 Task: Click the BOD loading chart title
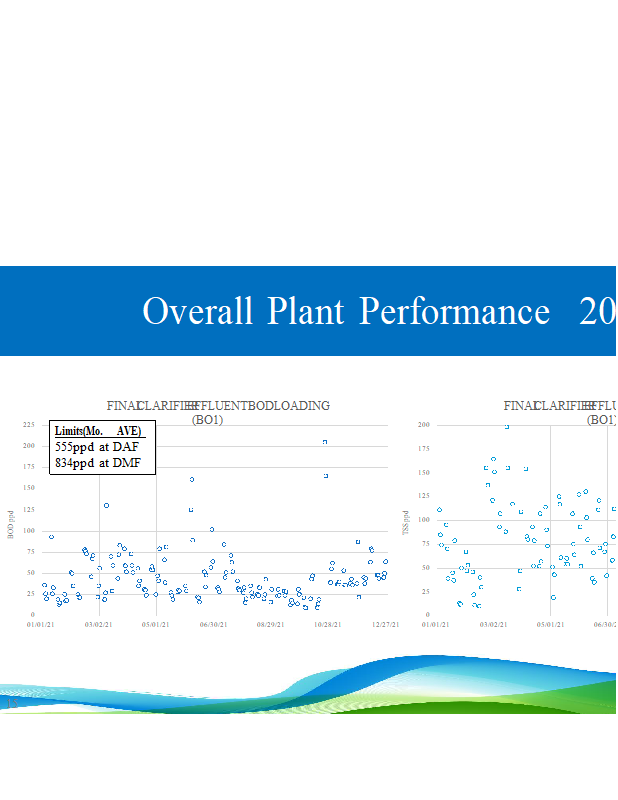[x=218, y=406]
